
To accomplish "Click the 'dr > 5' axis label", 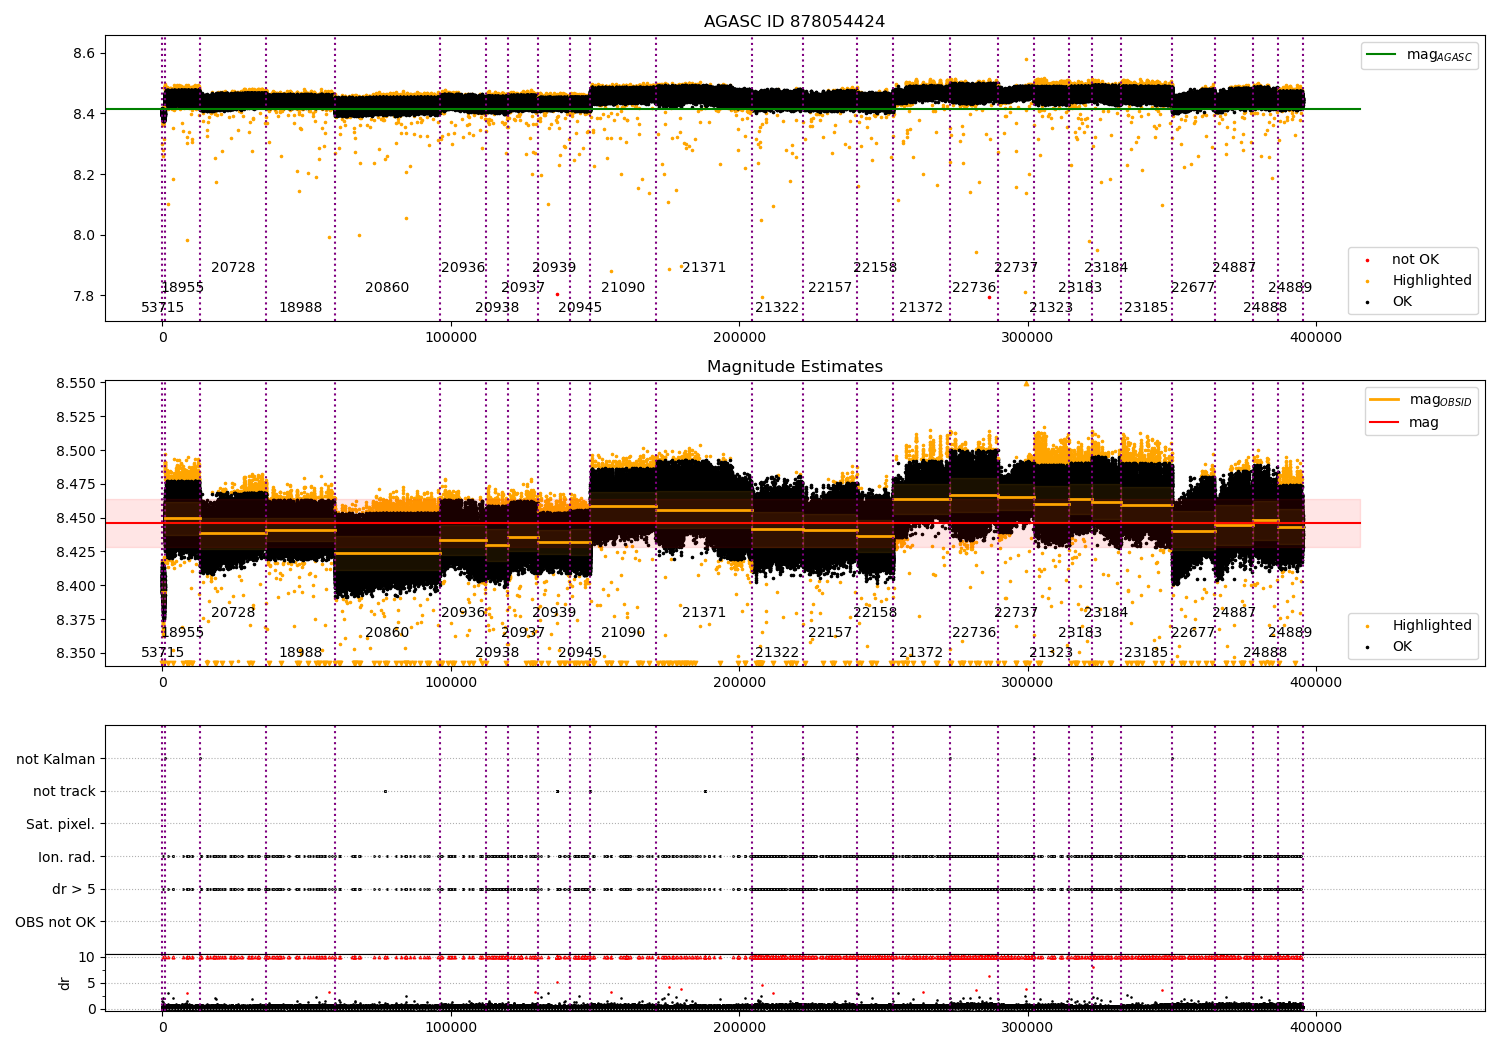I will pyautogui.click(x=74, y=889).
